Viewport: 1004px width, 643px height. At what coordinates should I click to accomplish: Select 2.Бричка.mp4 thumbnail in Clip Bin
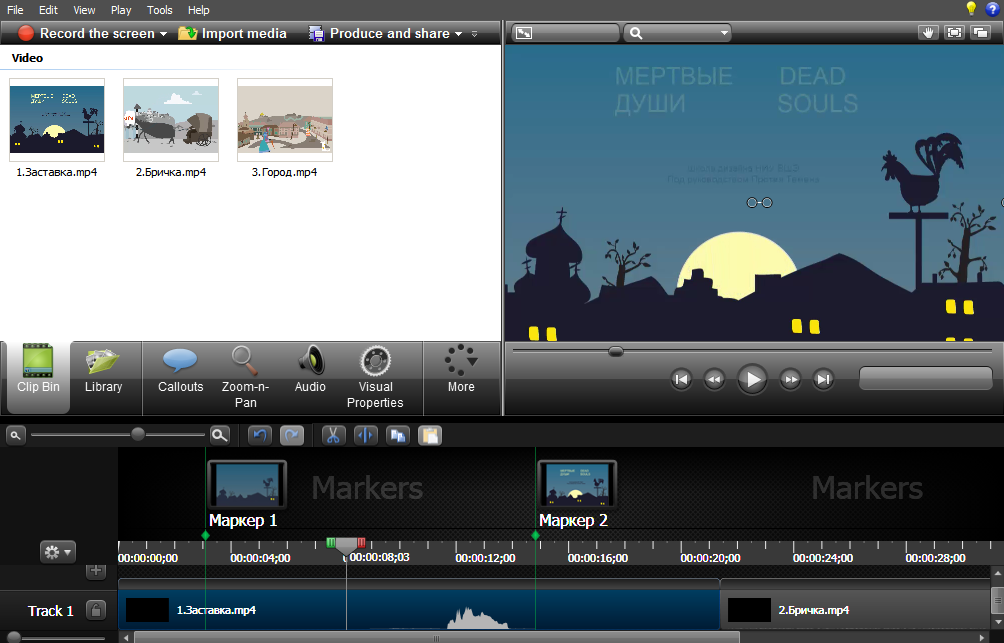[x=171, y=120]
